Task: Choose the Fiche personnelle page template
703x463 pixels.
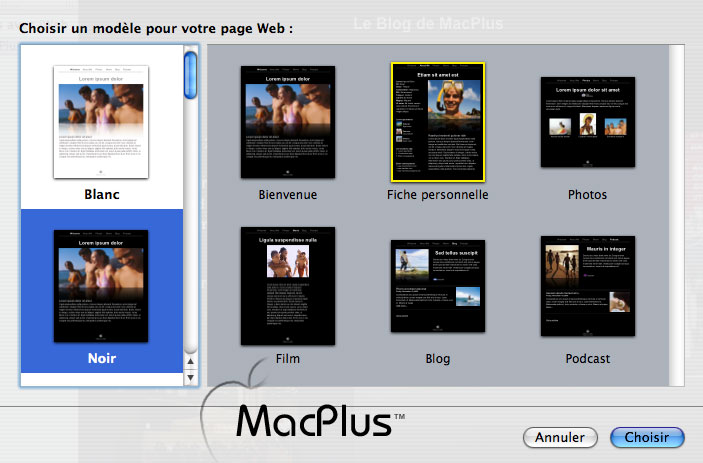Action: [x=438, y=122]
